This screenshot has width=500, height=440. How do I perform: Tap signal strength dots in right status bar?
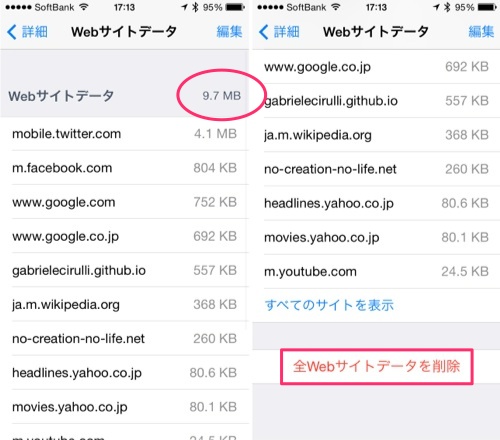coord(270,7)
